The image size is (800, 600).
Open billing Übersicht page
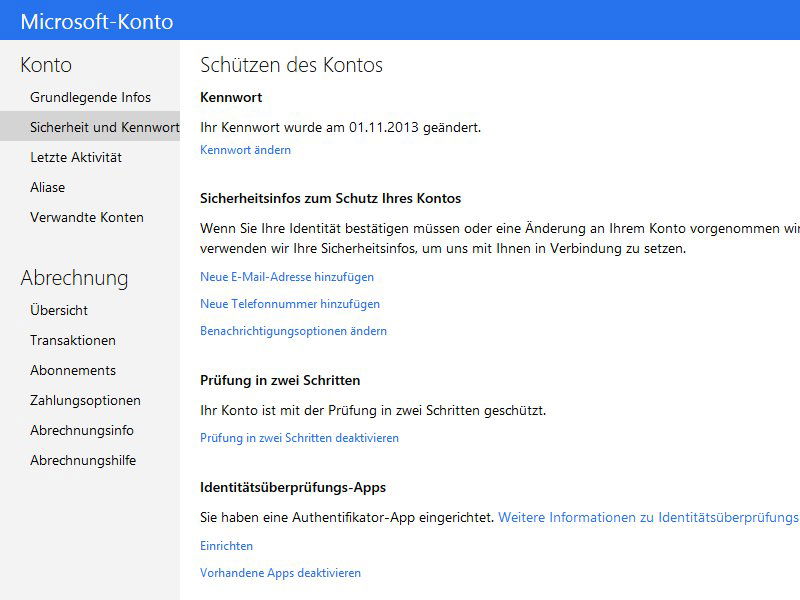[x=59, y=310]
